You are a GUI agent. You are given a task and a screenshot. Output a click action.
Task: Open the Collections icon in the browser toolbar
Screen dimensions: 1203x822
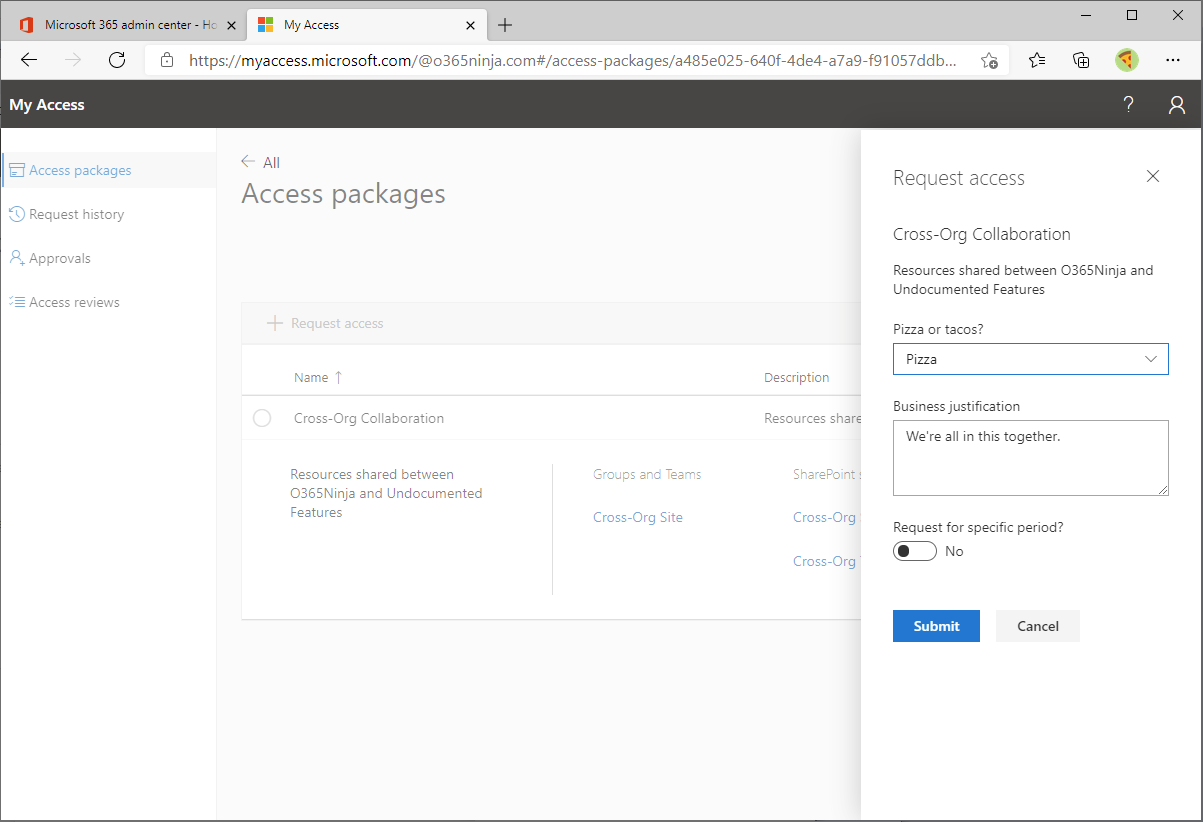pos(1081,60)
